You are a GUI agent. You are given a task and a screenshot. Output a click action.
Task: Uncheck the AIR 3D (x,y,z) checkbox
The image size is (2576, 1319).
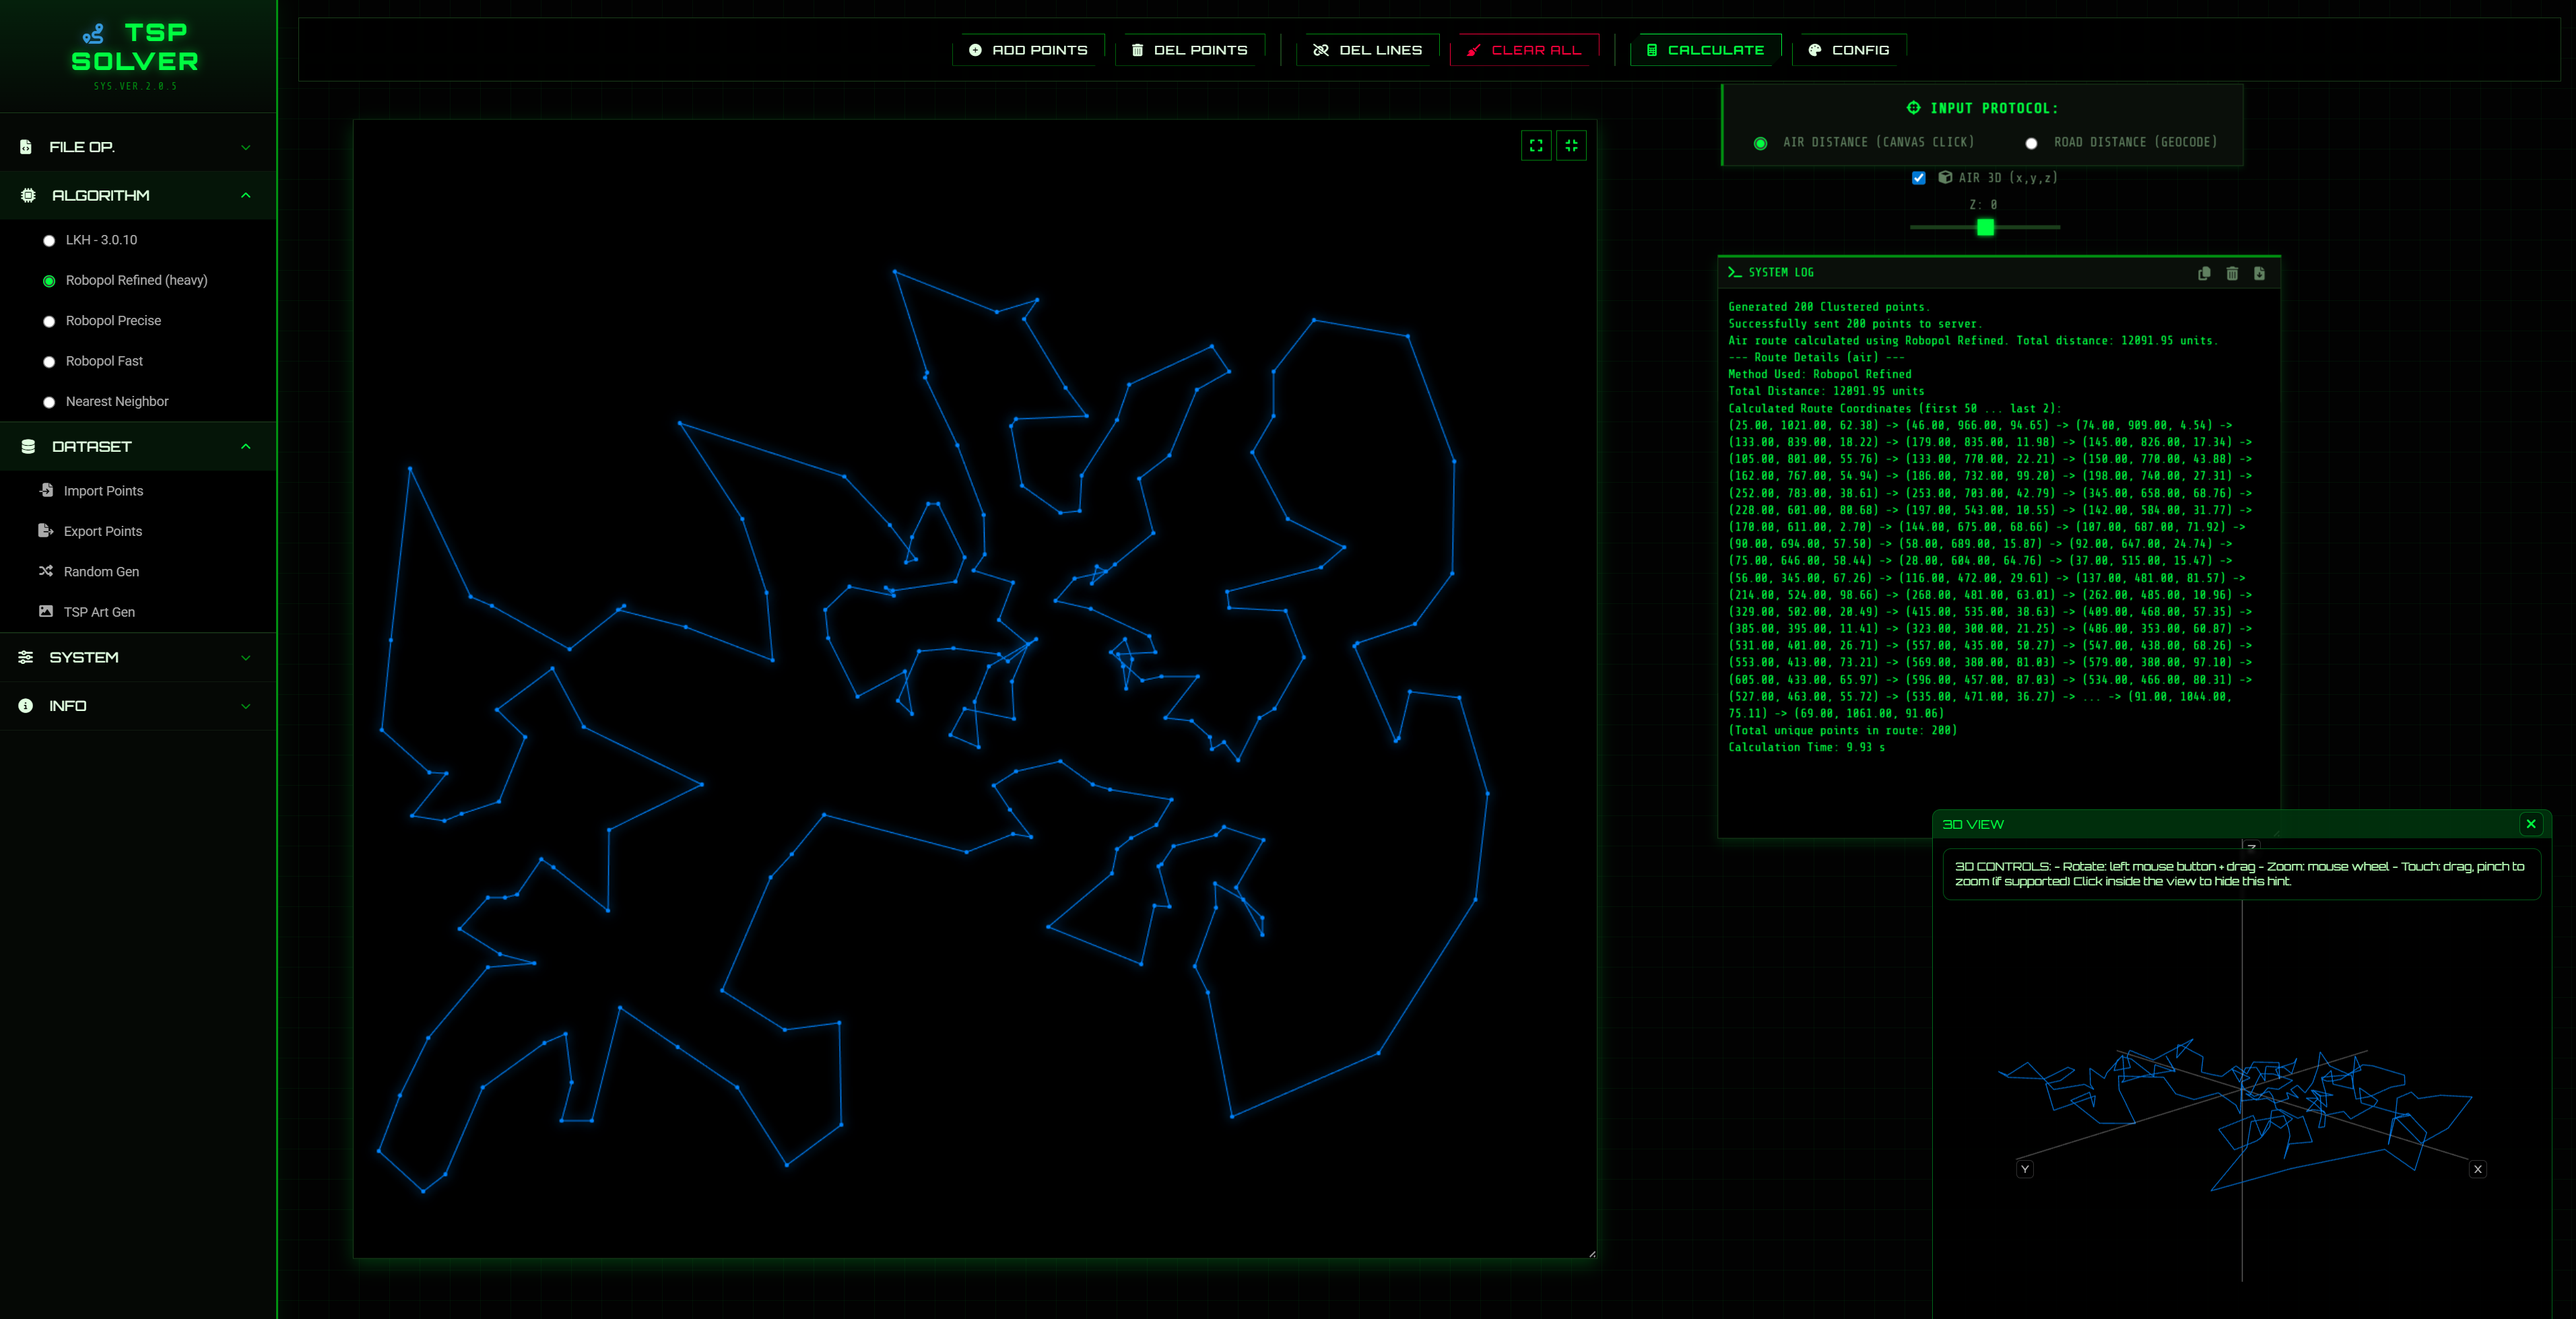coord(1918,178)
